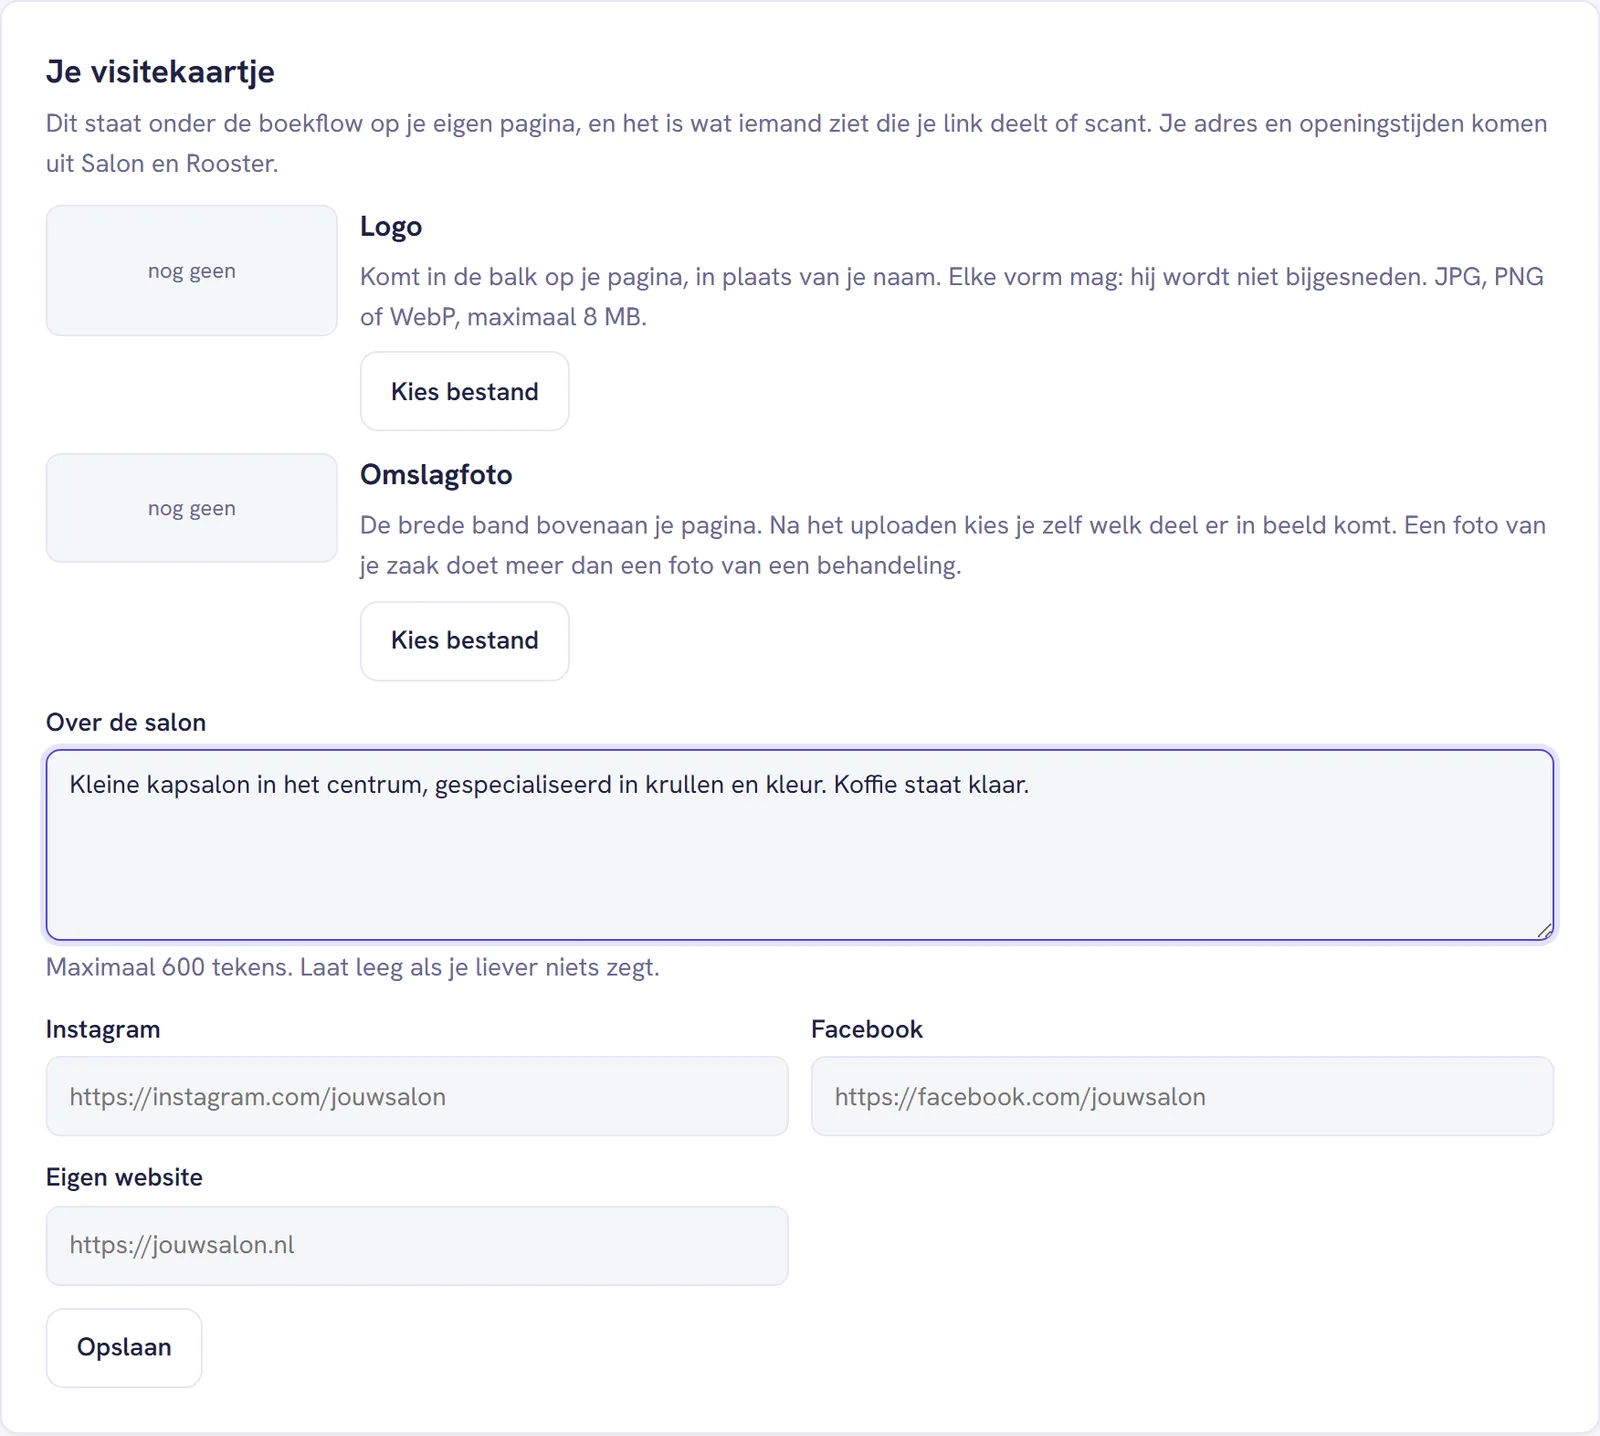Click the Eigen website label
This screenshot has height=1436, width=1600.
(x=124, y=1178)
